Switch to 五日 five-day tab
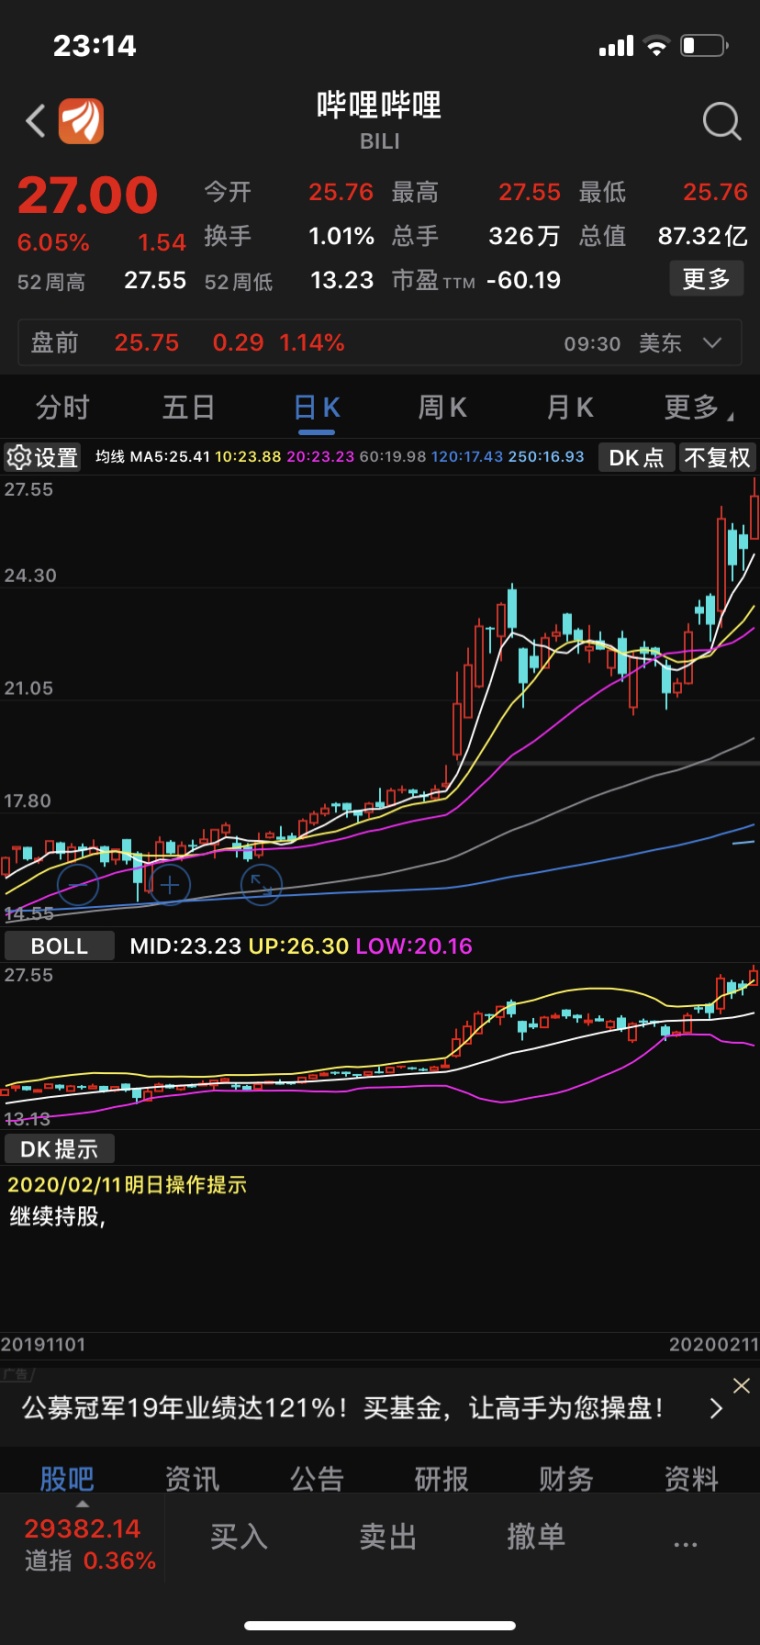 click(189, 408)
